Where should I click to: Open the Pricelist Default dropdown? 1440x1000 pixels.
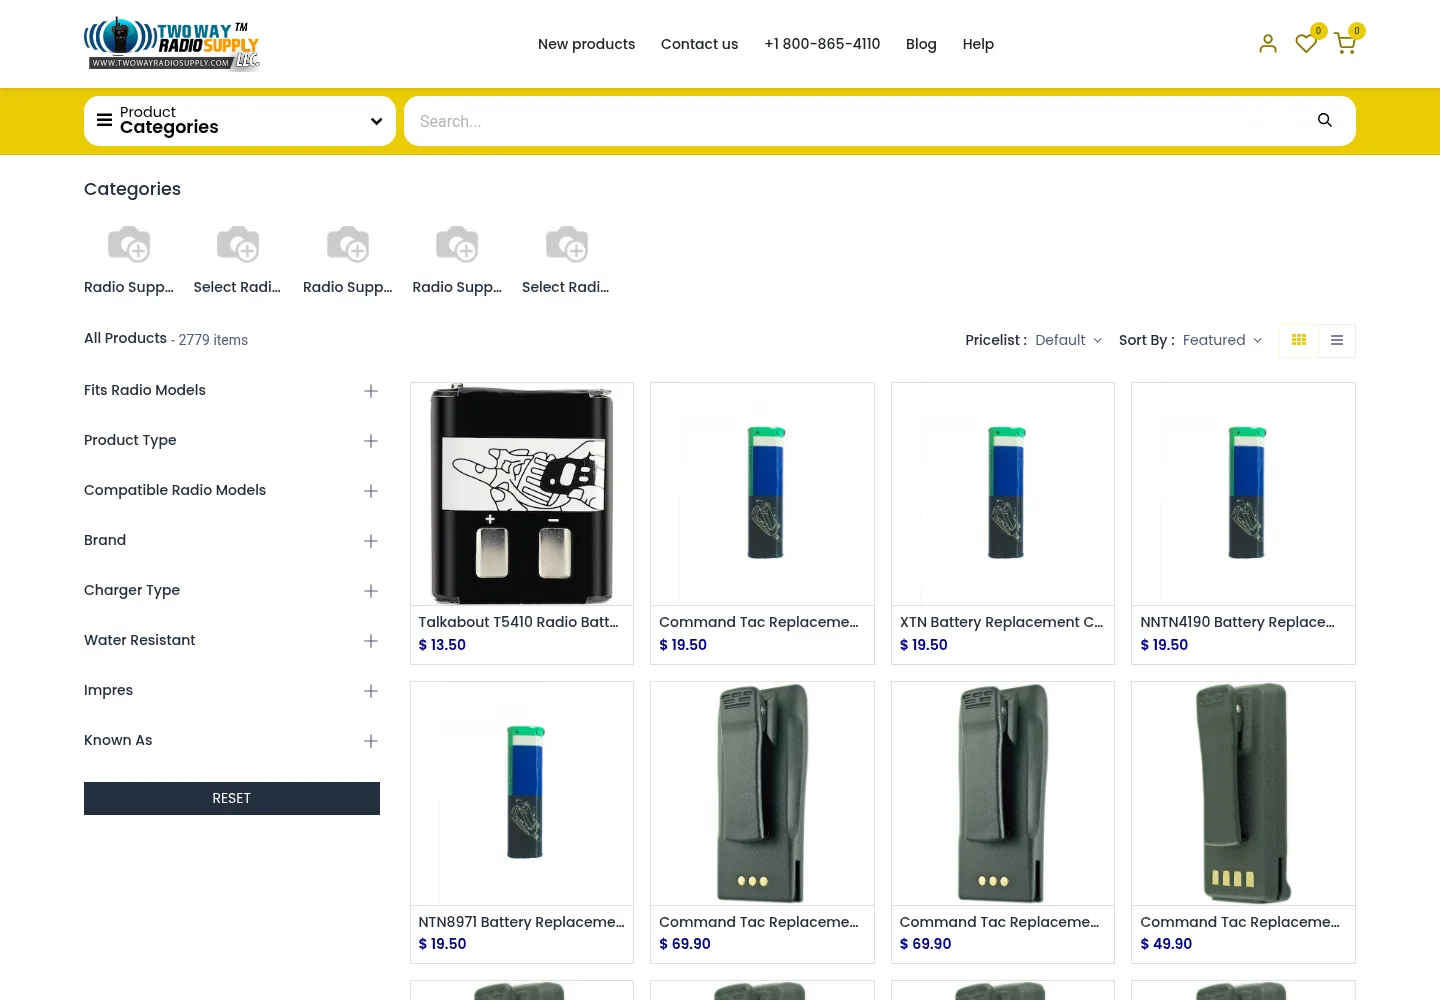click(x=1068, y=341)
